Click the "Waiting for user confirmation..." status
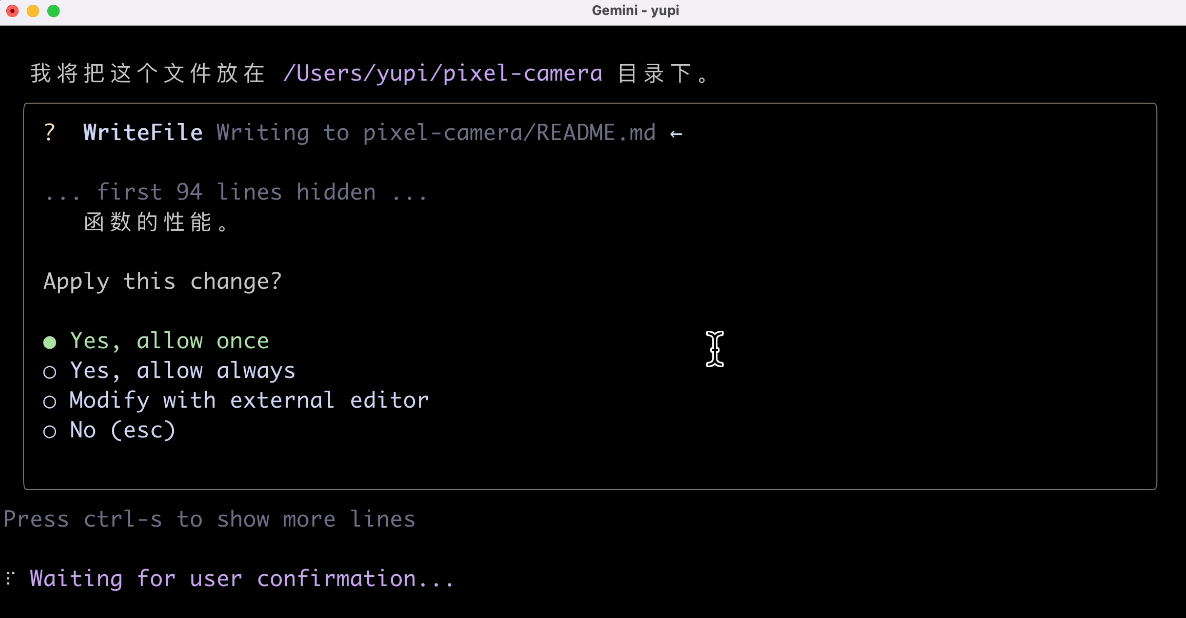Image resolution: width=1186 pixels, height=618 pixels. click(242, 579)
